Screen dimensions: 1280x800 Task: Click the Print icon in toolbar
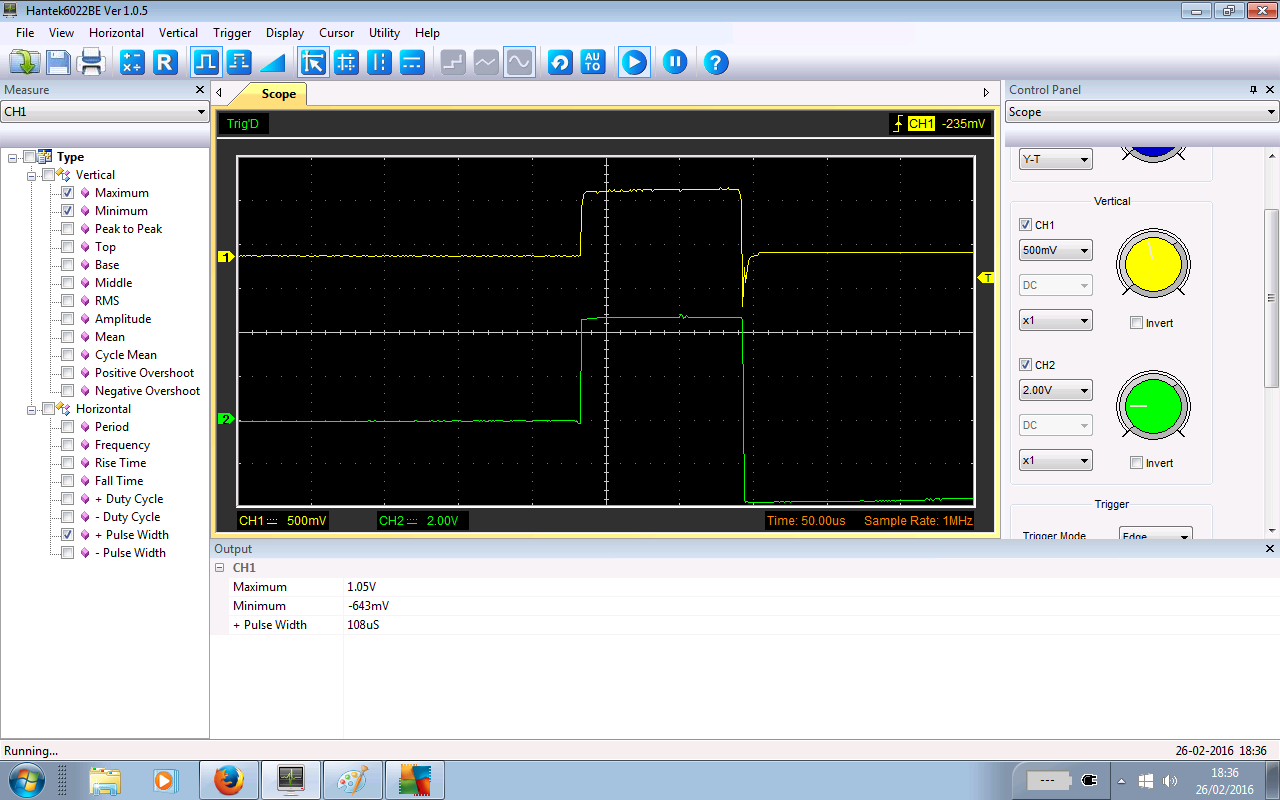(x=92, y=63)
